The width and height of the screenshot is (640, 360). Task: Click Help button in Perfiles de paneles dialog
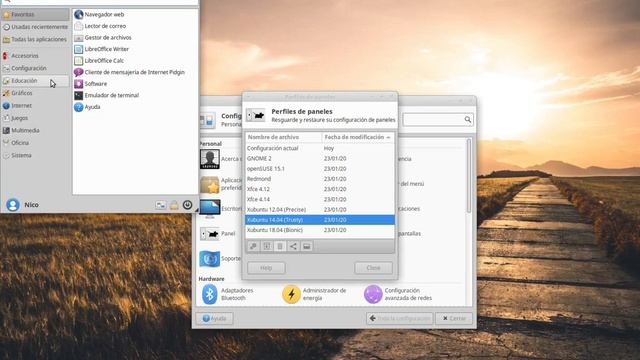click(266, 268)
